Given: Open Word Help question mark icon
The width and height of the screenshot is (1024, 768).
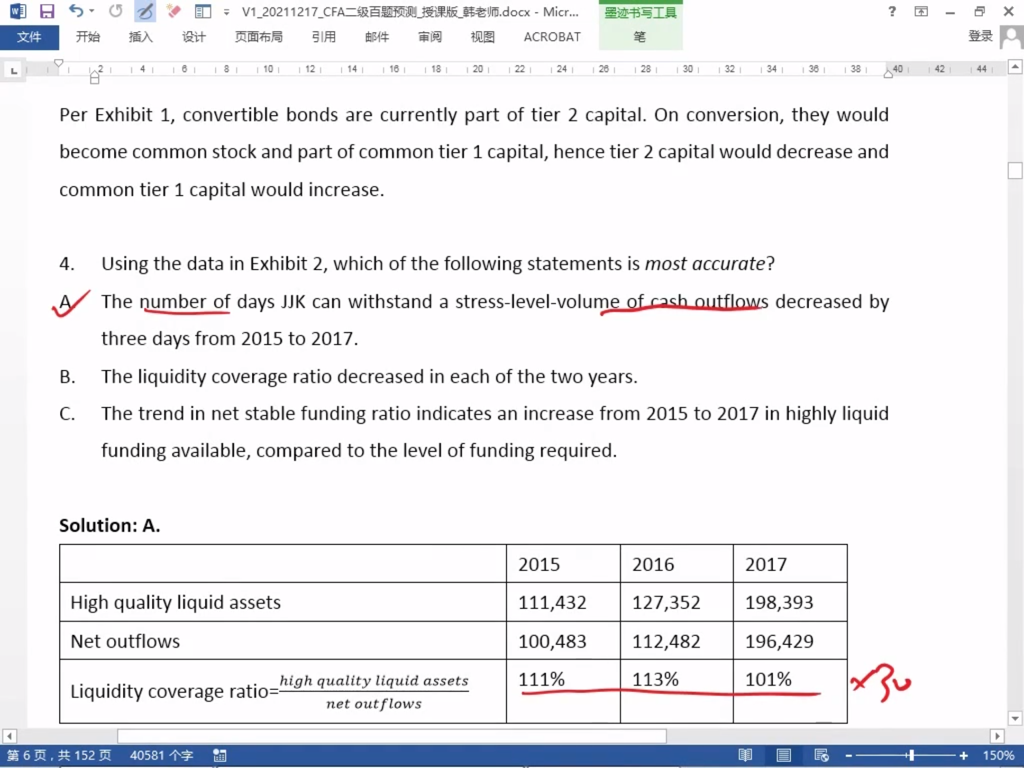Looking at the screenshot, I should pyautogui.click(x=892, y=11).
